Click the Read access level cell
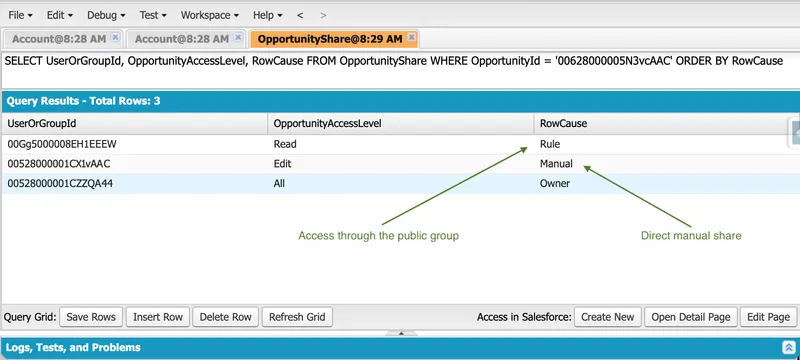800x360 pixels. click(401, 144)
